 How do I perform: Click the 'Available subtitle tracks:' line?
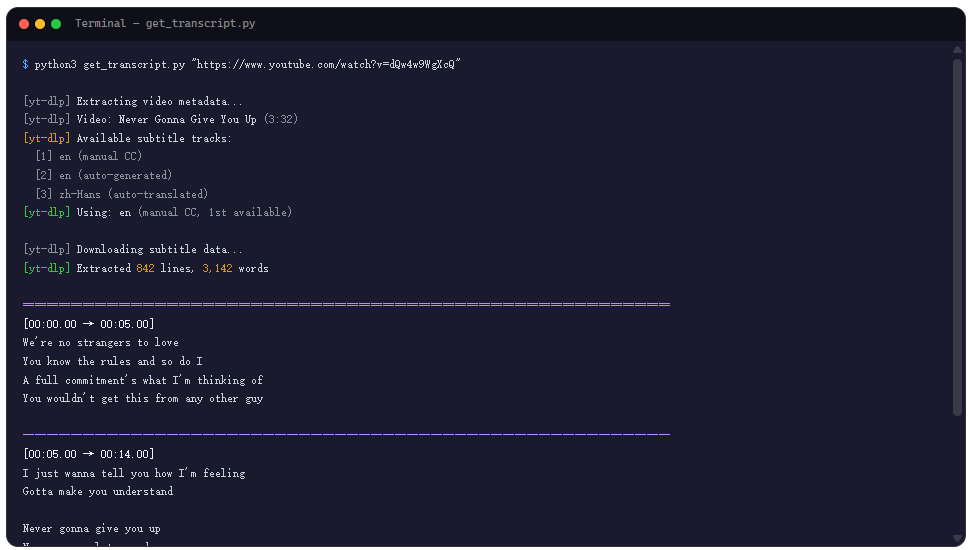(127, 138)
